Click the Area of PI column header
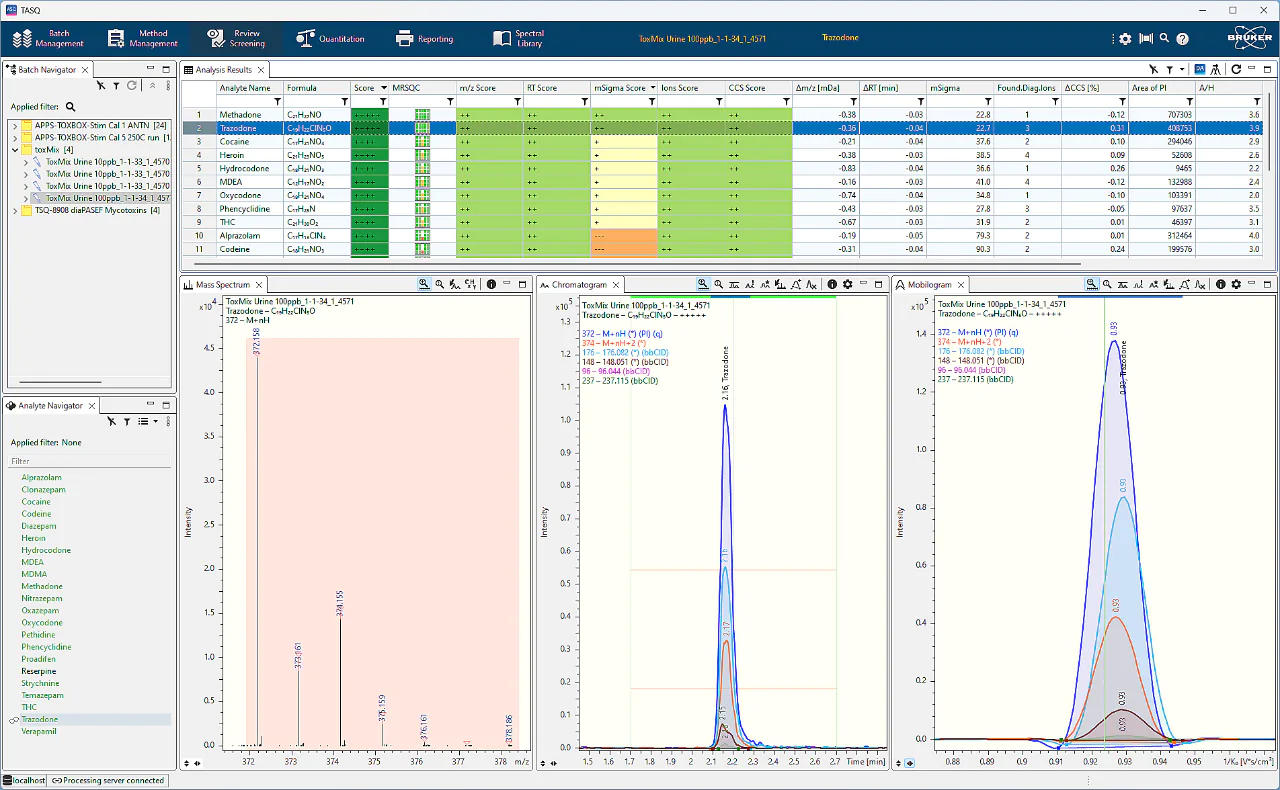The height and width of the screenshot is (790, 1280). click(x=1162, y=88)
